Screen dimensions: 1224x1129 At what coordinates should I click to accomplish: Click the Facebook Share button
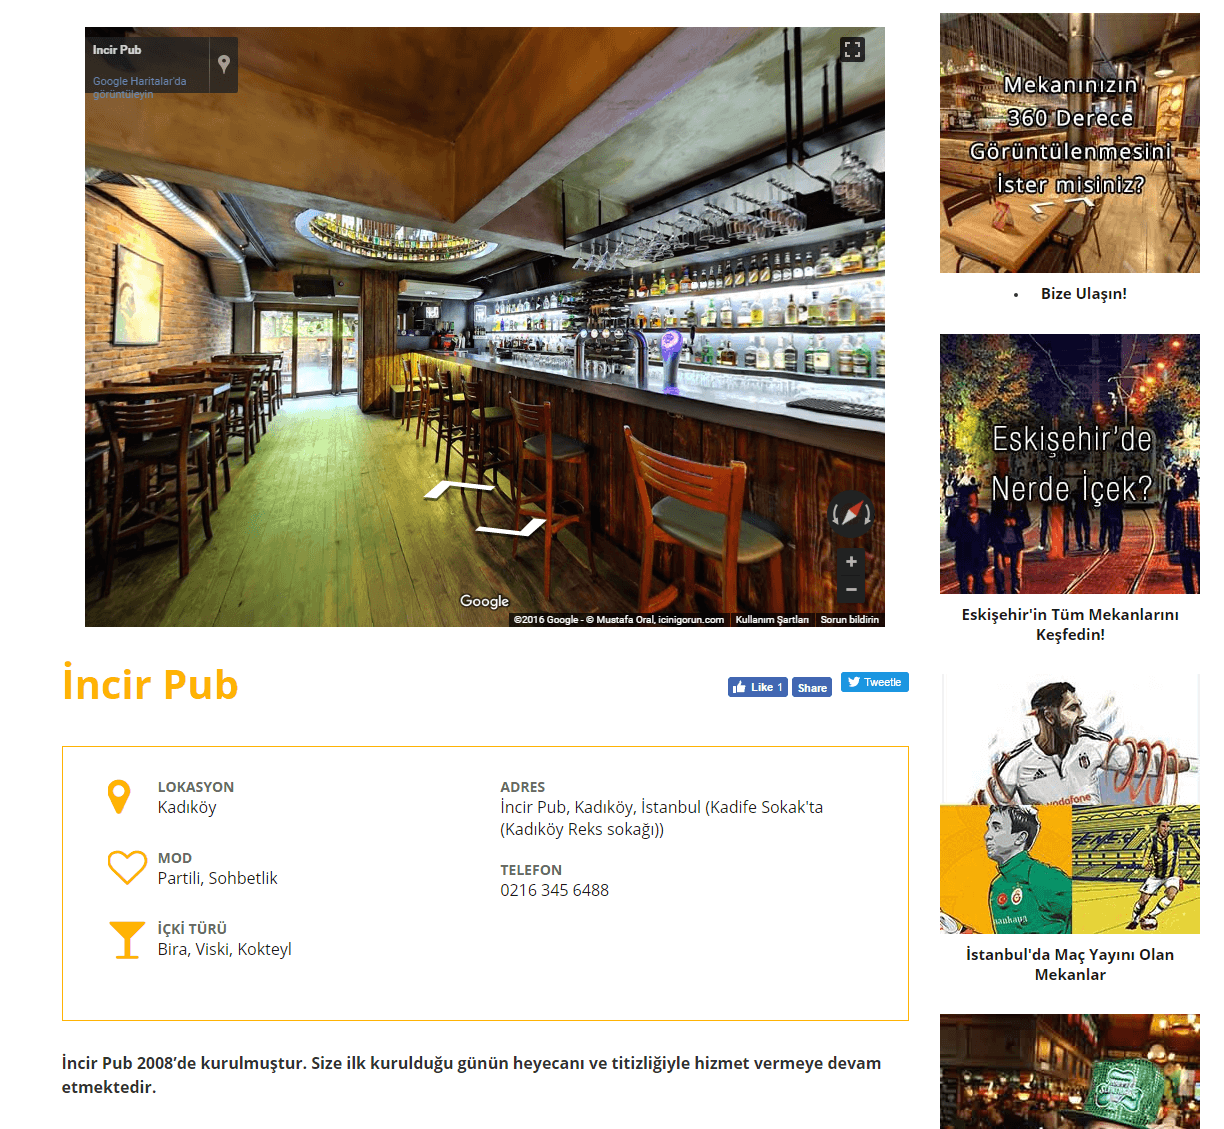click(812, 687)
